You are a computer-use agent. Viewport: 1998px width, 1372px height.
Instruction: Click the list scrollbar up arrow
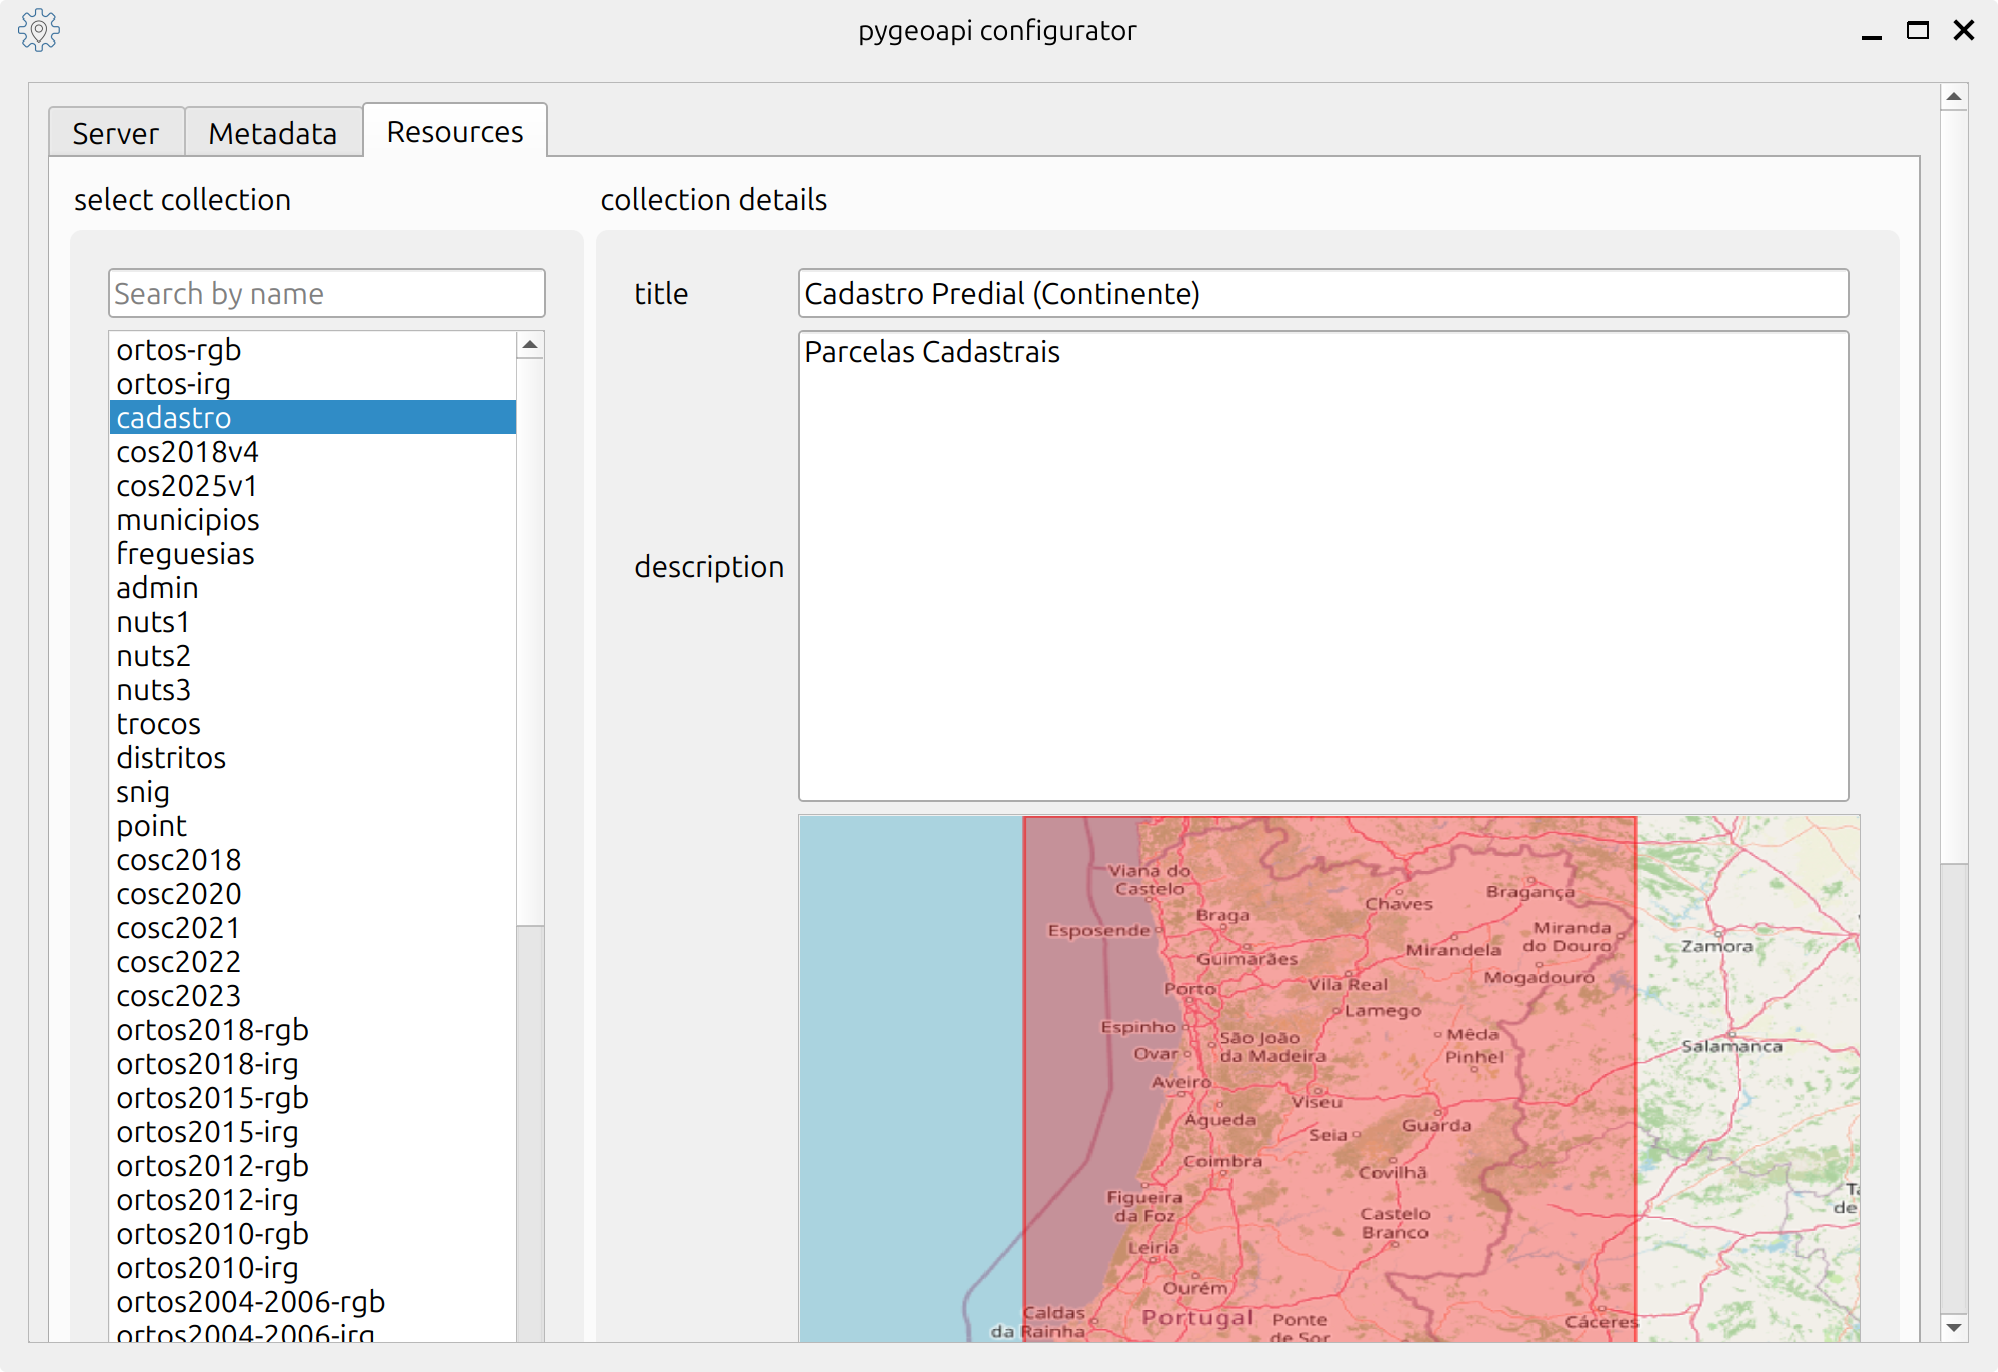coord(530,345)
